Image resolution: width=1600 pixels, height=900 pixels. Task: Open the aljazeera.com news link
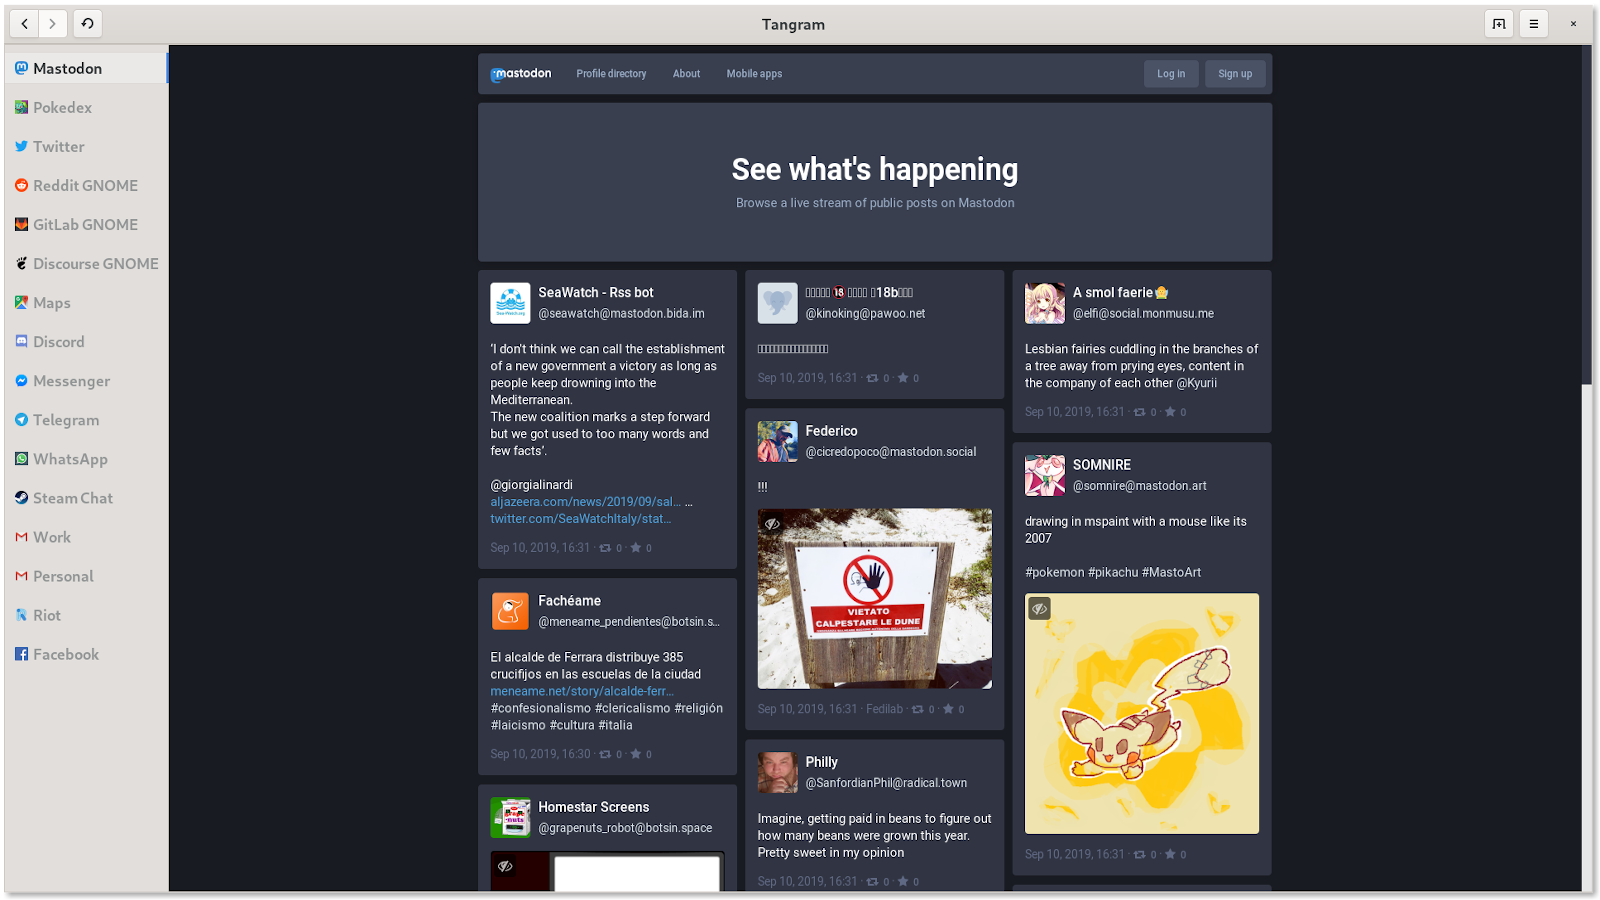pyautogui.click(x=586, y=502)
